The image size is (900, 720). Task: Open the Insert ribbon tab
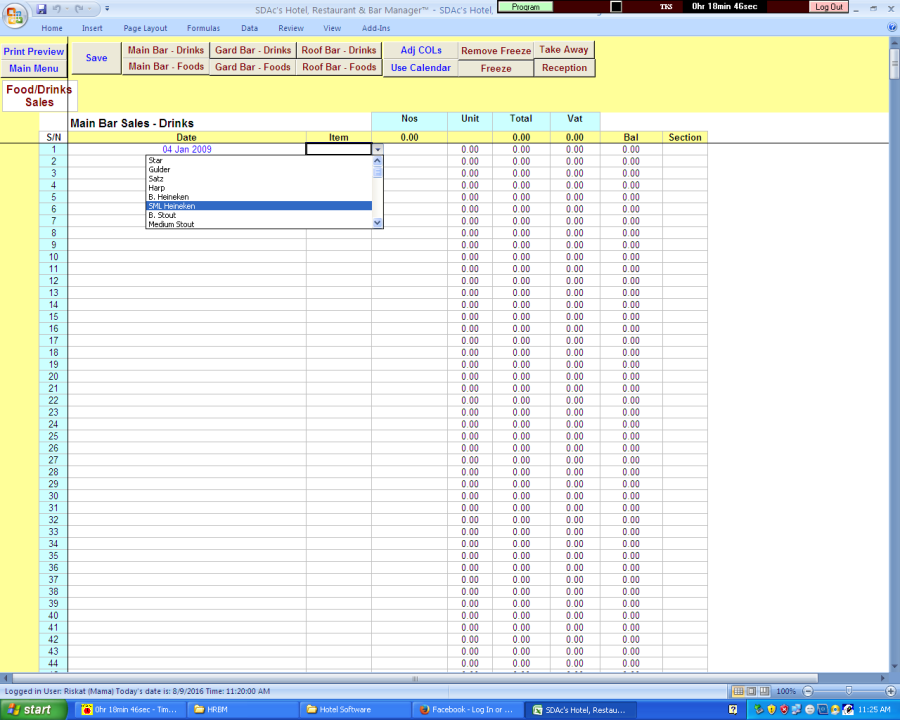tap(92, 28)
